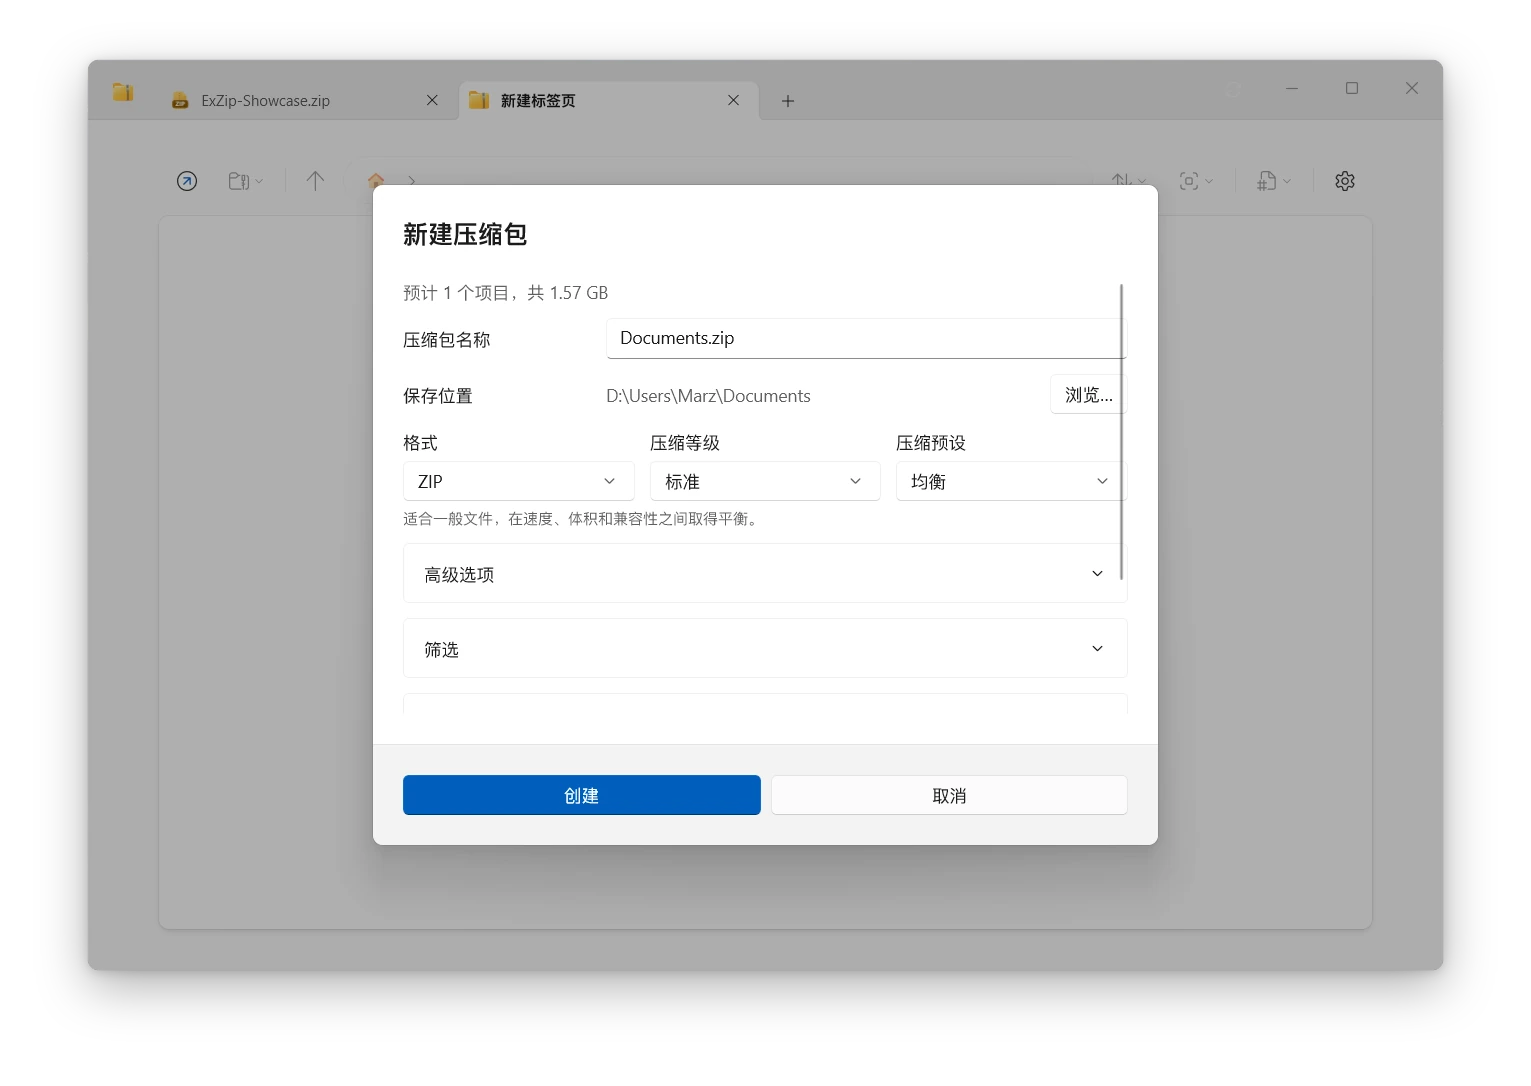Click the 压缩包名称 label
Image resolution: width=1531 pixels, height=1086 pixels.
click(x=447, y=340)
